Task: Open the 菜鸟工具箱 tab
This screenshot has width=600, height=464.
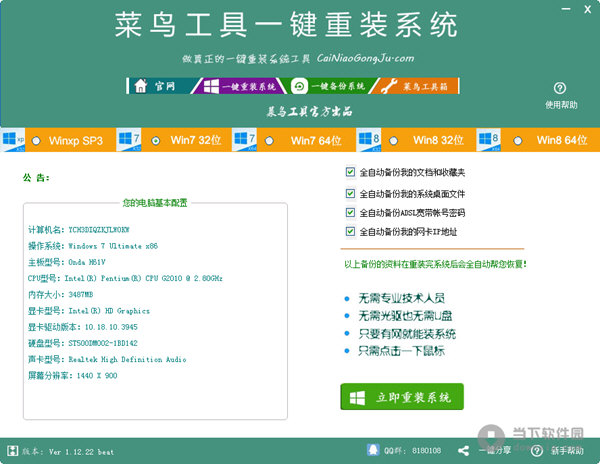Action: (x=415, y=86)
